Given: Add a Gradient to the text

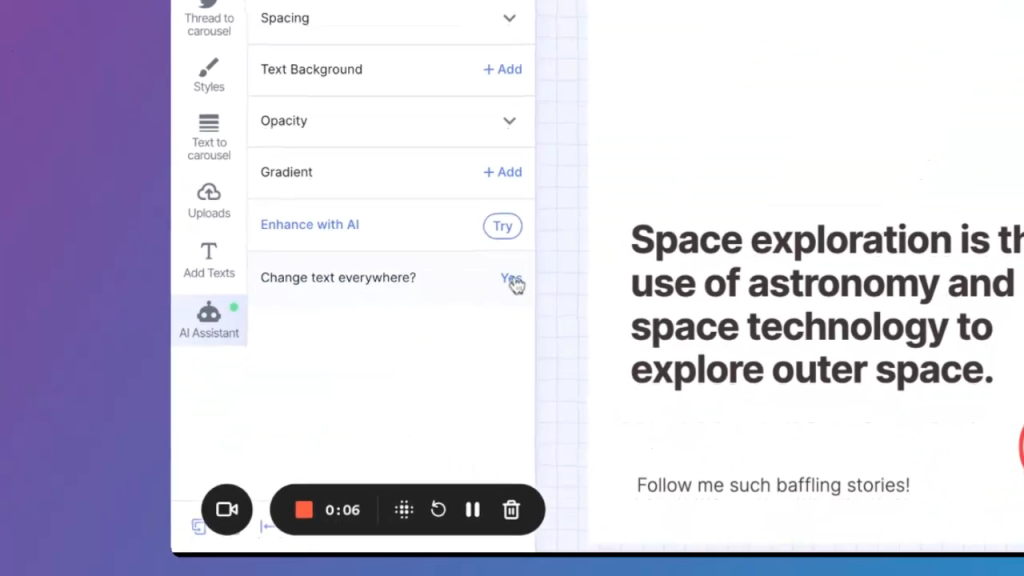Looking at the screenshot, I should [502, 172].
